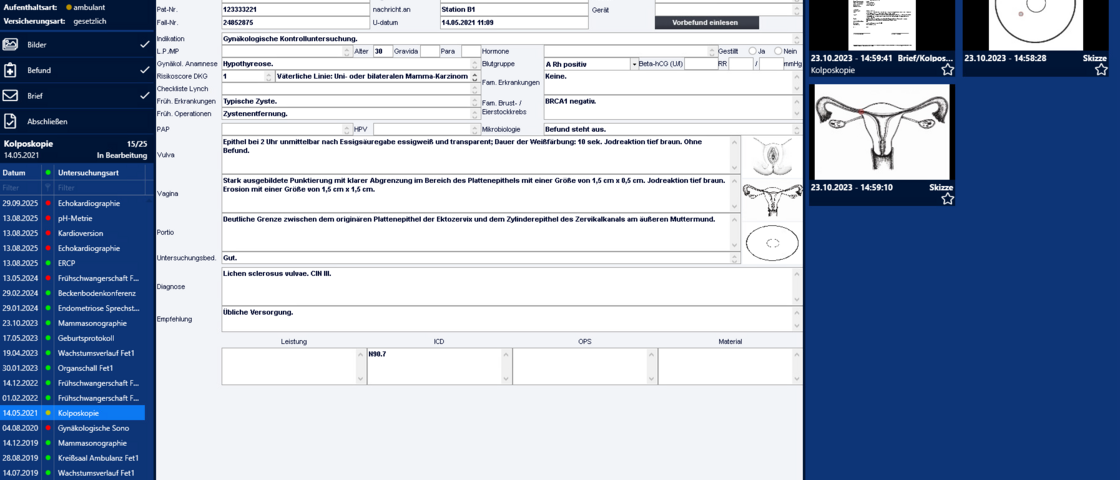1120x480 pixels.
Task: Click the Abschließen document-check icon
Action: tap(11, 121)
